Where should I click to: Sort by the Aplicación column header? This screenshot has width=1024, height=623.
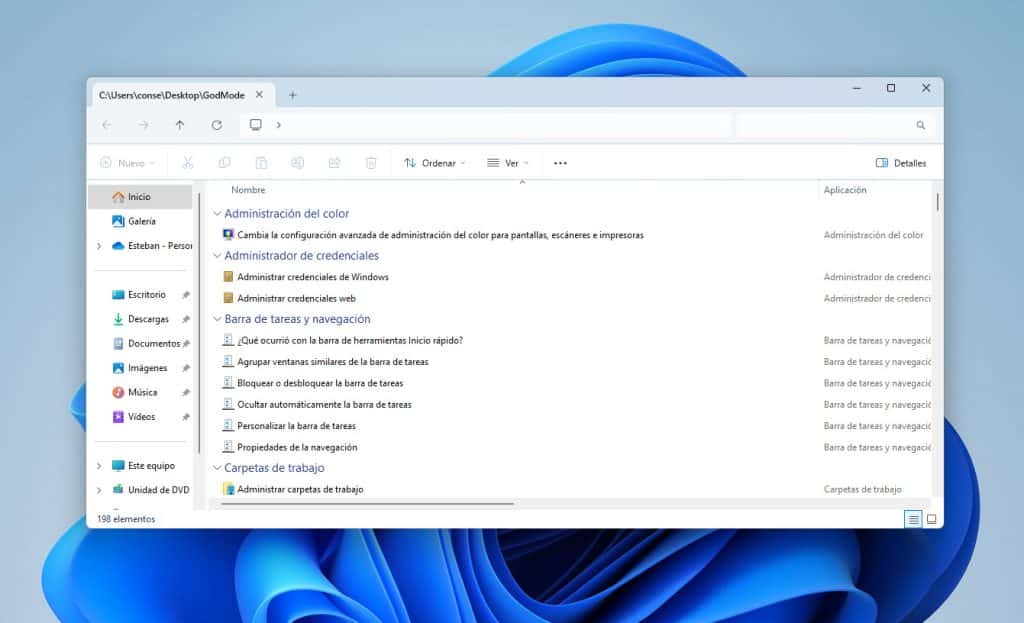[x=845, y=190]
